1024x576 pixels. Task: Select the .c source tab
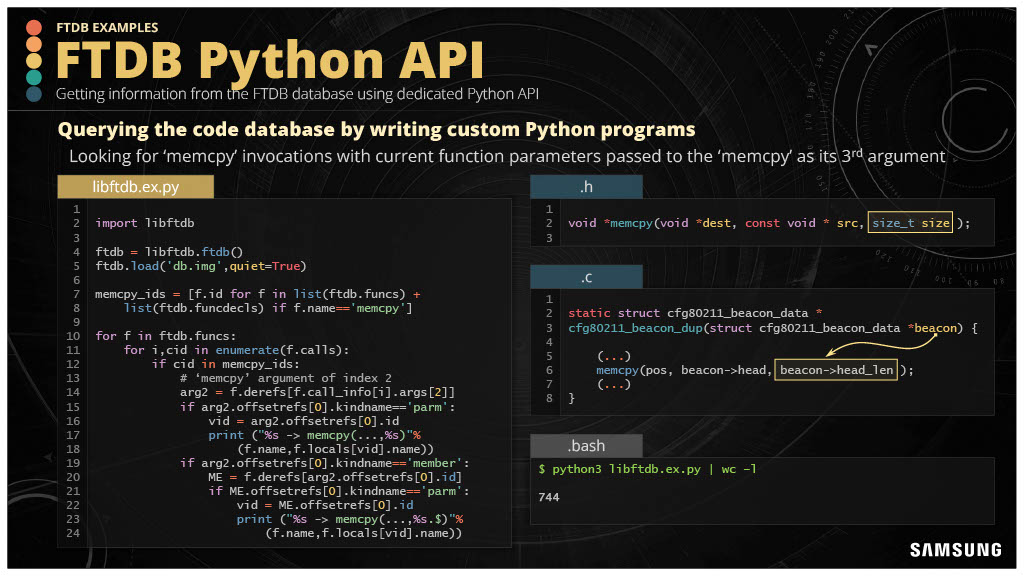coord(586,277)
